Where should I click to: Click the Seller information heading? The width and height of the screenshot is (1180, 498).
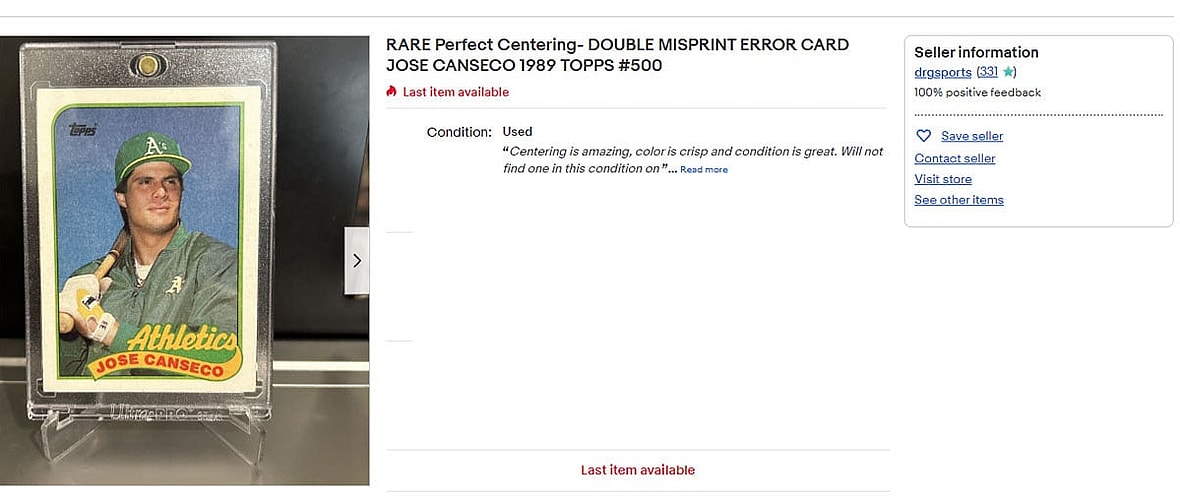pyautogui.click(x=976, y=52)
